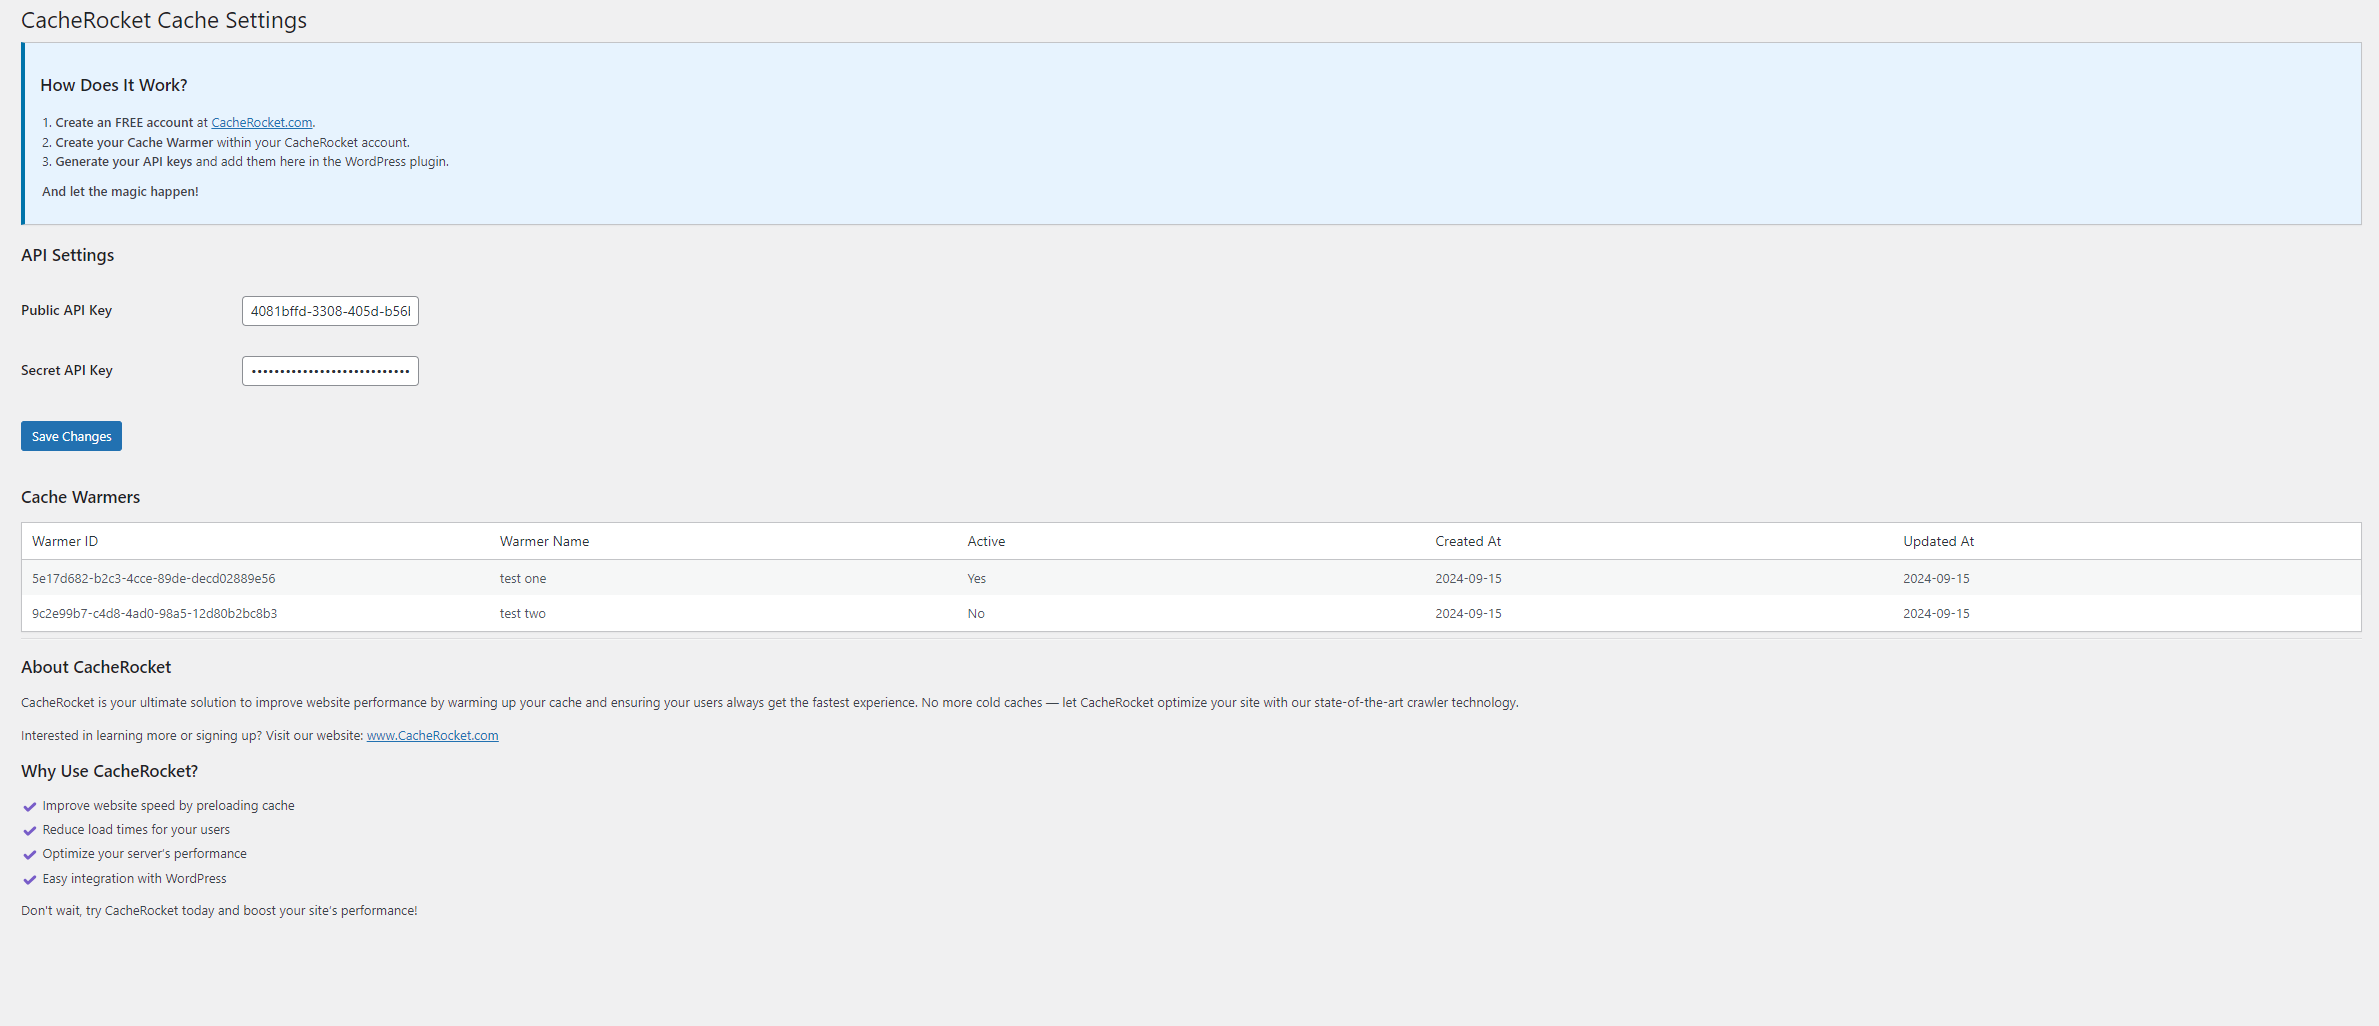Select the Warmer ID column header
This screenshot has height=1026, width=2379.
pos(65,541)
